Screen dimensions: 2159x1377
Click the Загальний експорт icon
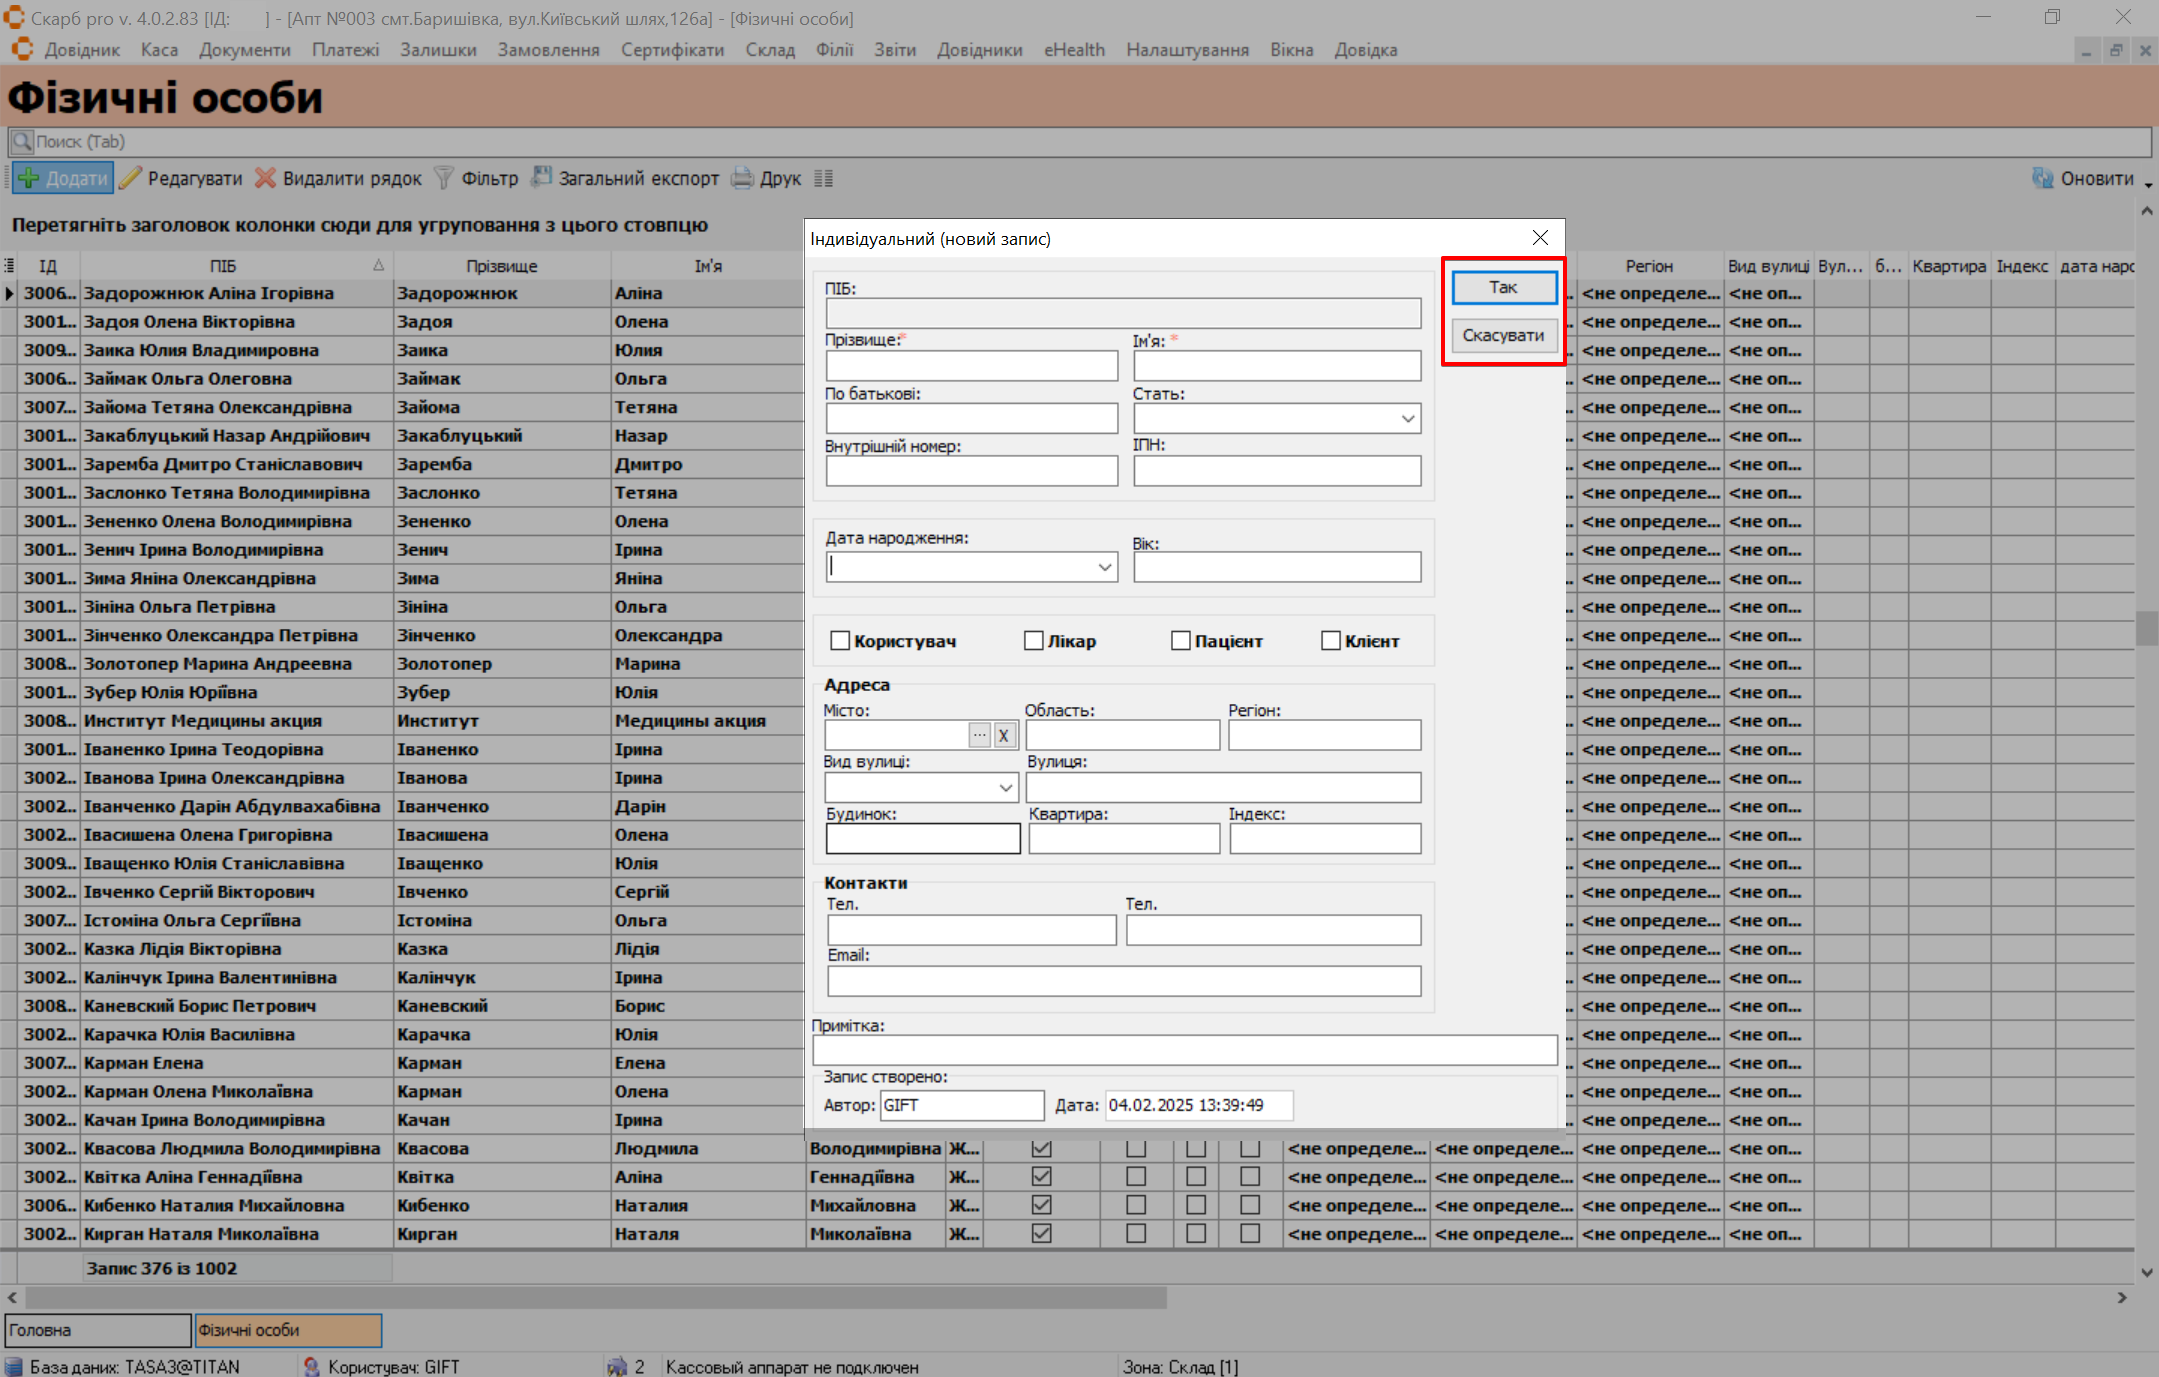(541, 178)
